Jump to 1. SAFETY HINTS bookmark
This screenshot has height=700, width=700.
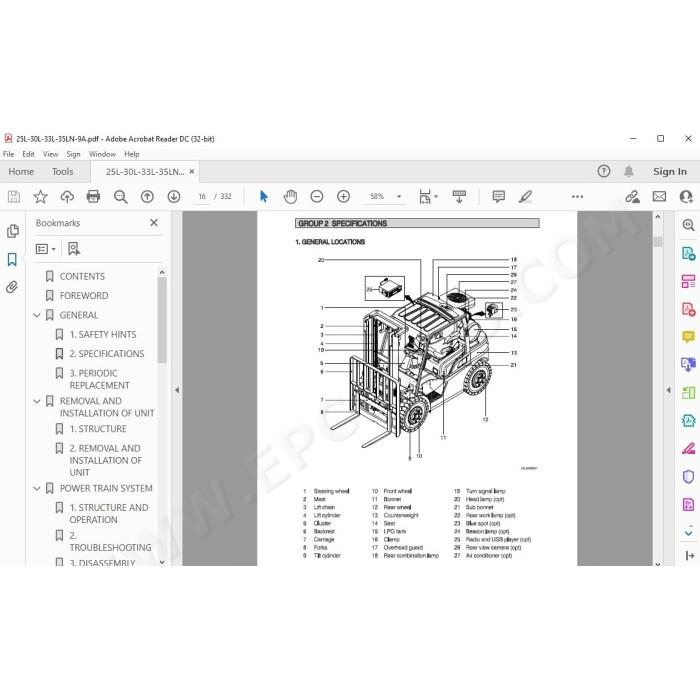click(103, 334)
